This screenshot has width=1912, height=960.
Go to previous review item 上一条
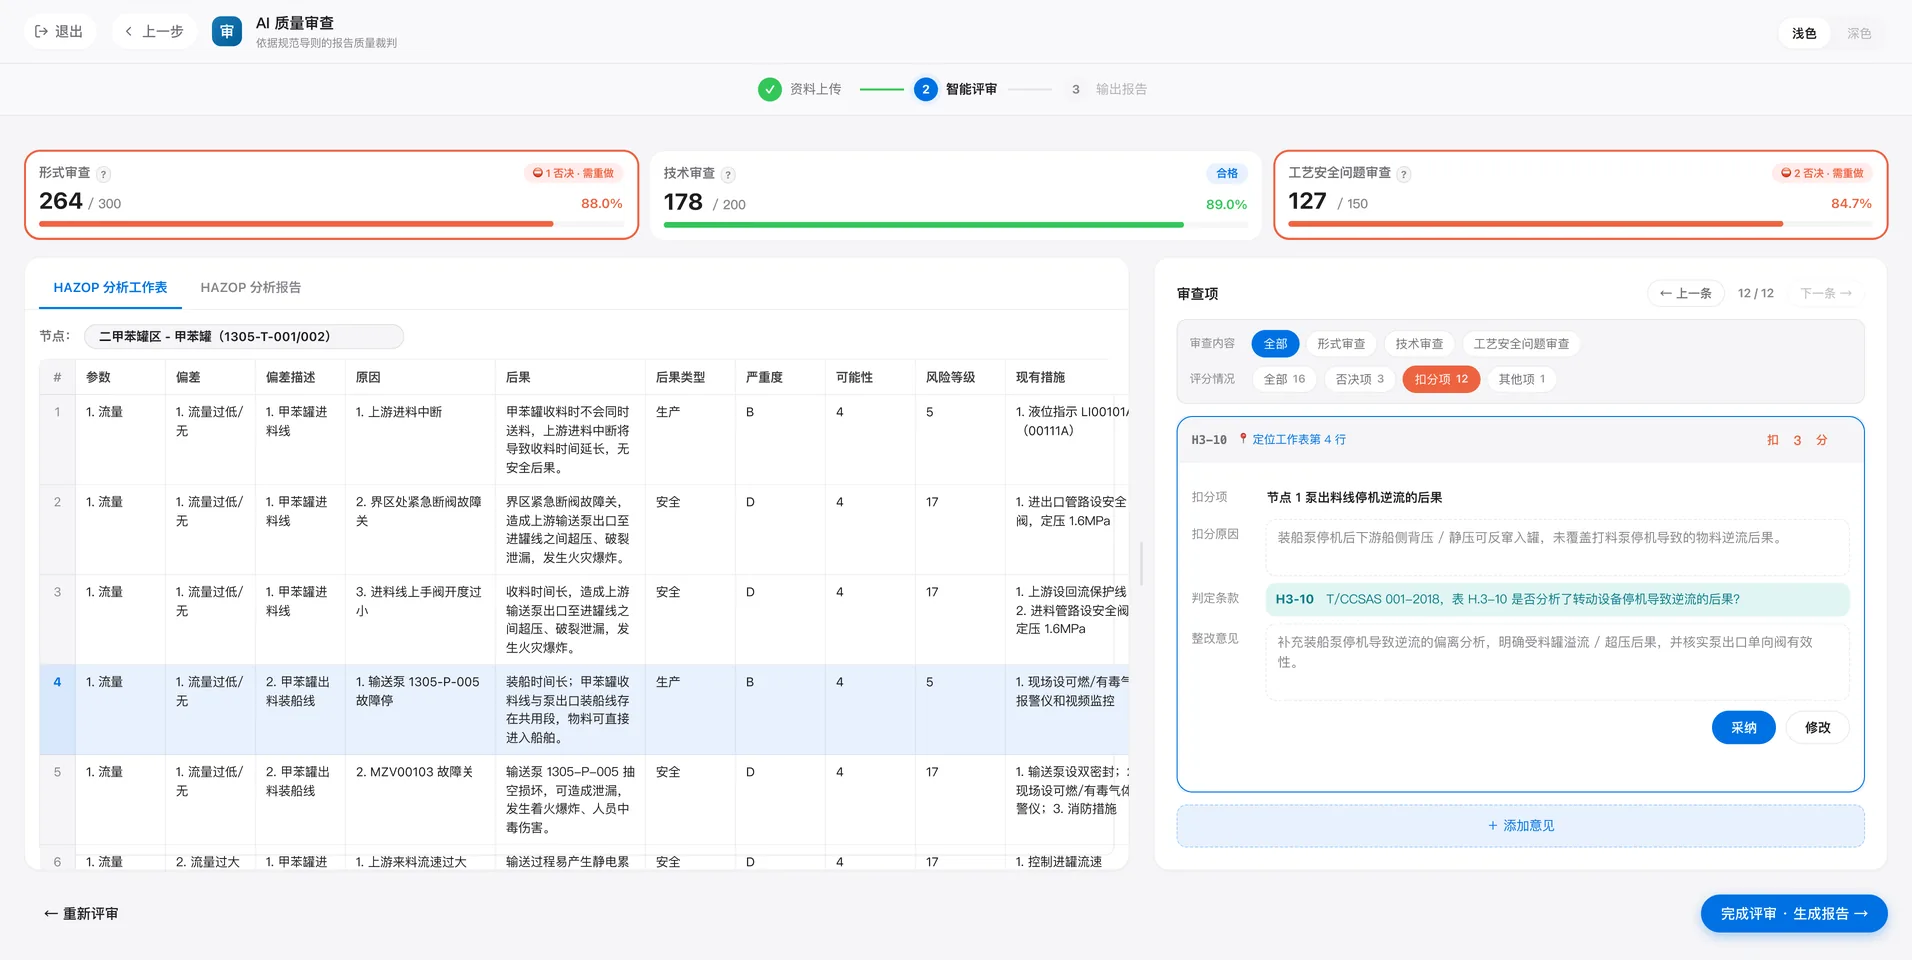coord(1686,293)
